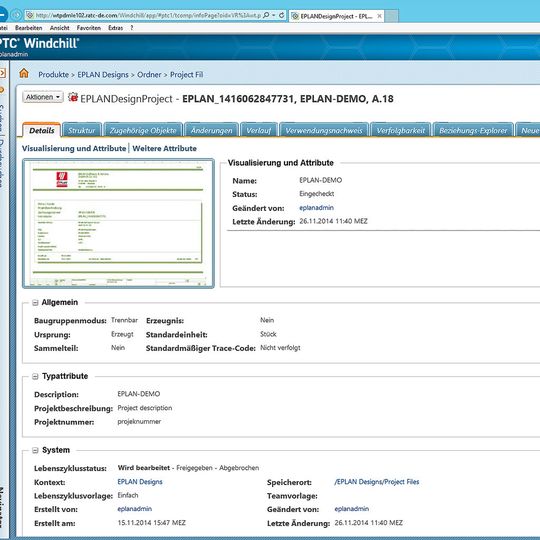Click the address bar search magnifier icon
This screenshot has height=540, width=540.
coord(266,15)
